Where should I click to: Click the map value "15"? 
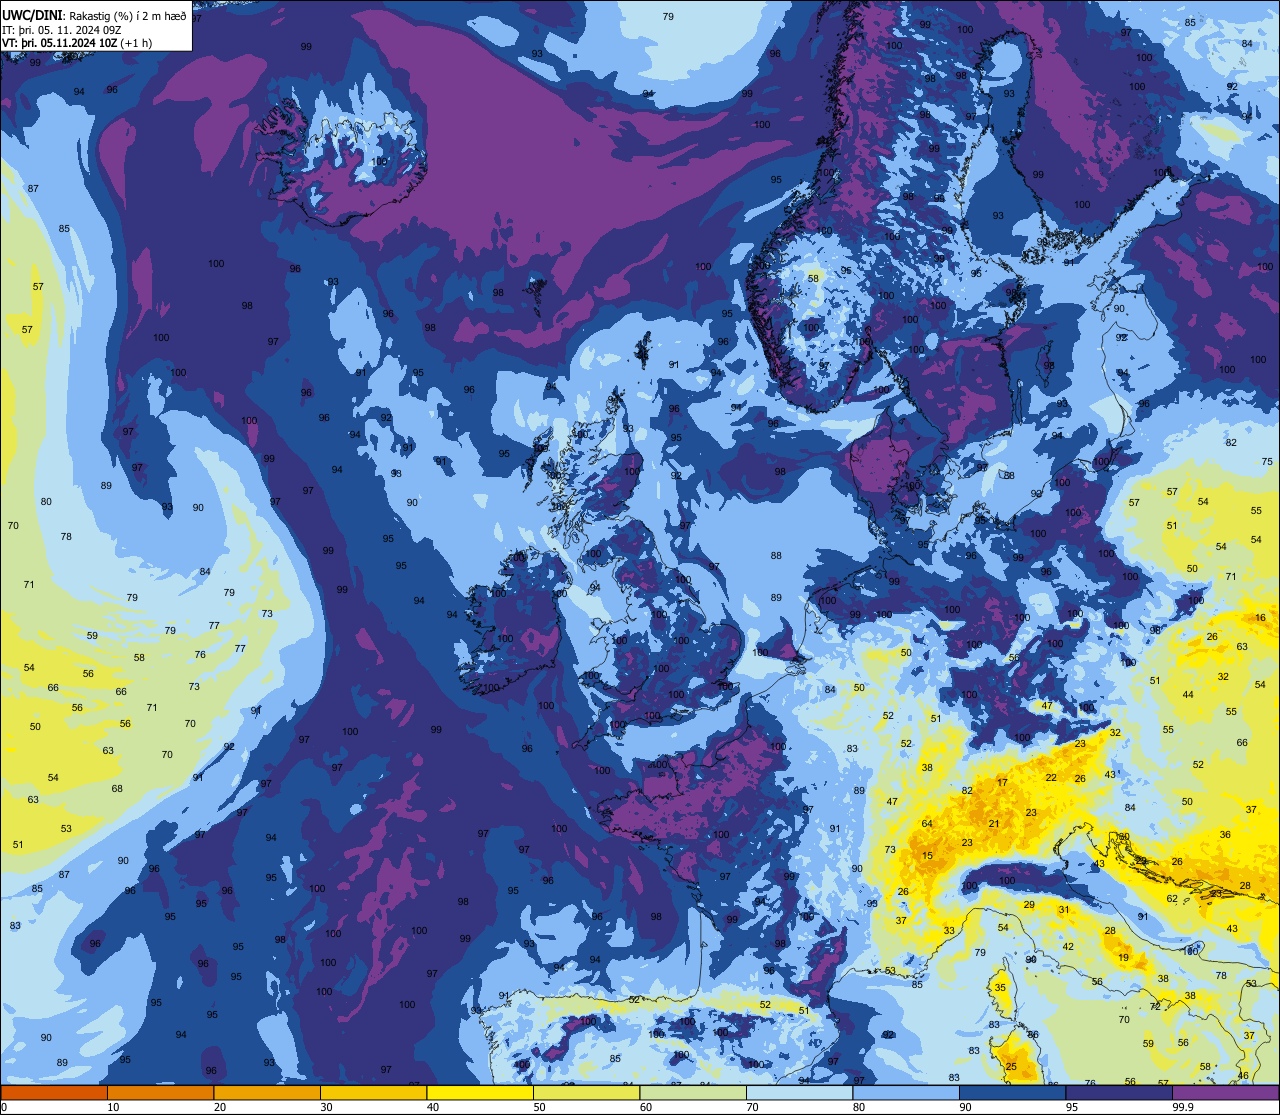[x=927, y=856]
